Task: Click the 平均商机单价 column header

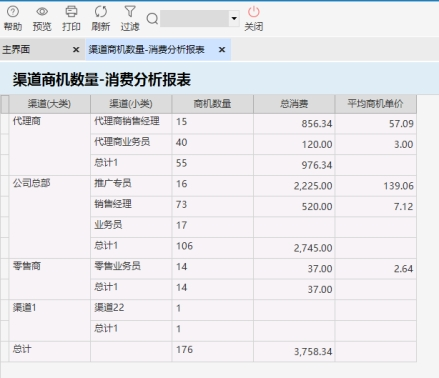Action: coord(376,104)
